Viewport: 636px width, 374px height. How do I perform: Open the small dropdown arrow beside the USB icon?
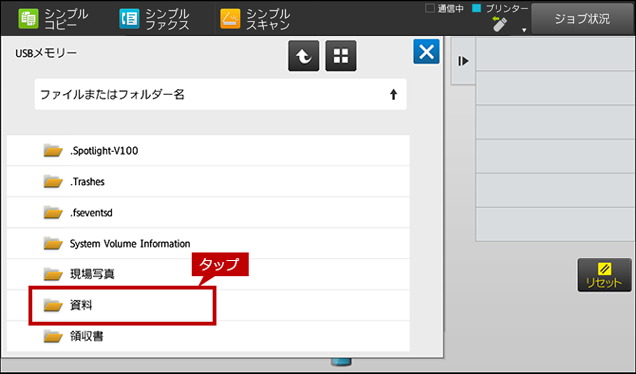(524, 30)
